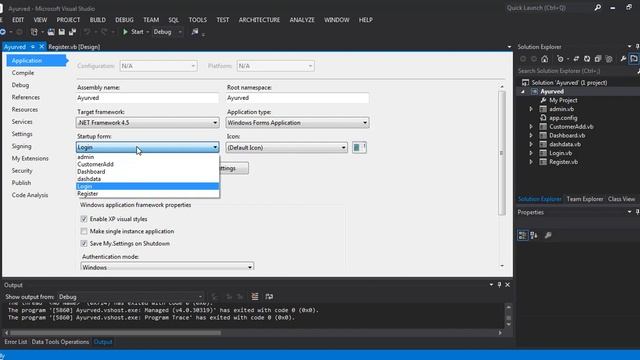Image resolution: width=640 pixels, height=360 pixels.
Task: Click the green Start debugging arrow
Action: click(125, 32)
